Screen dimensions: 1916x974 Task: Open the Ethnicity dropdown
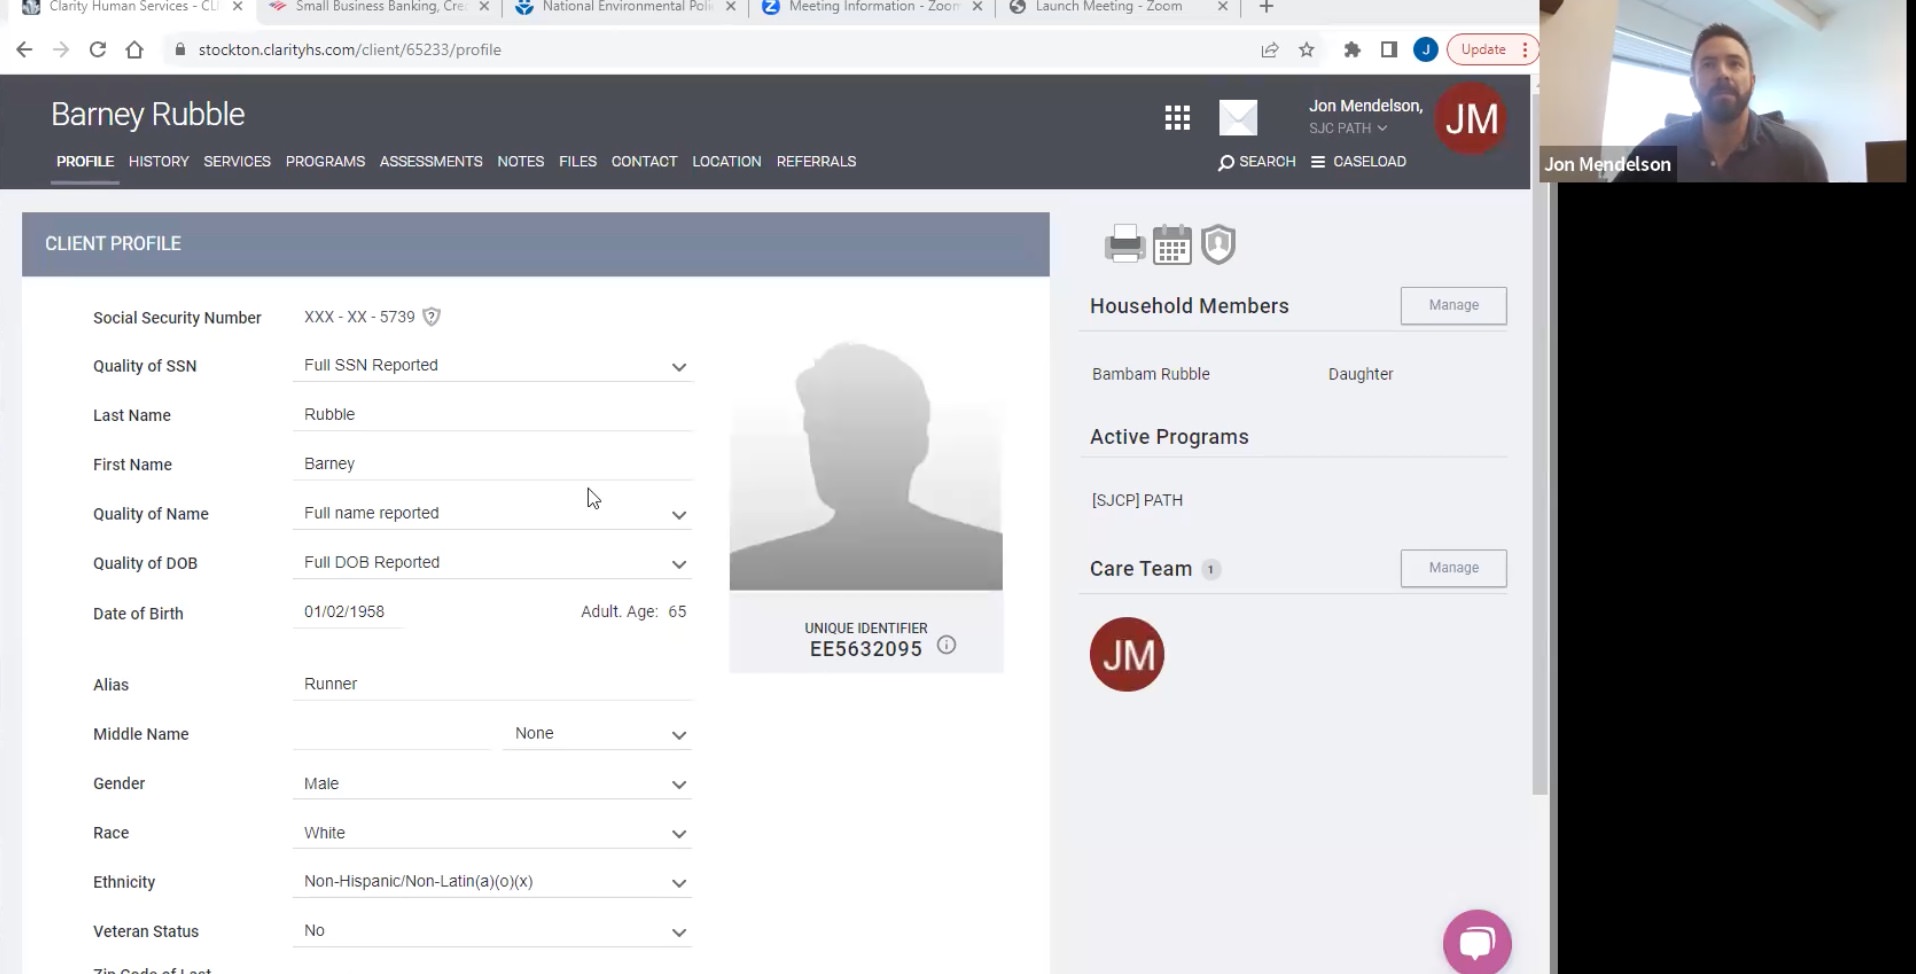[x=492, y=881]
